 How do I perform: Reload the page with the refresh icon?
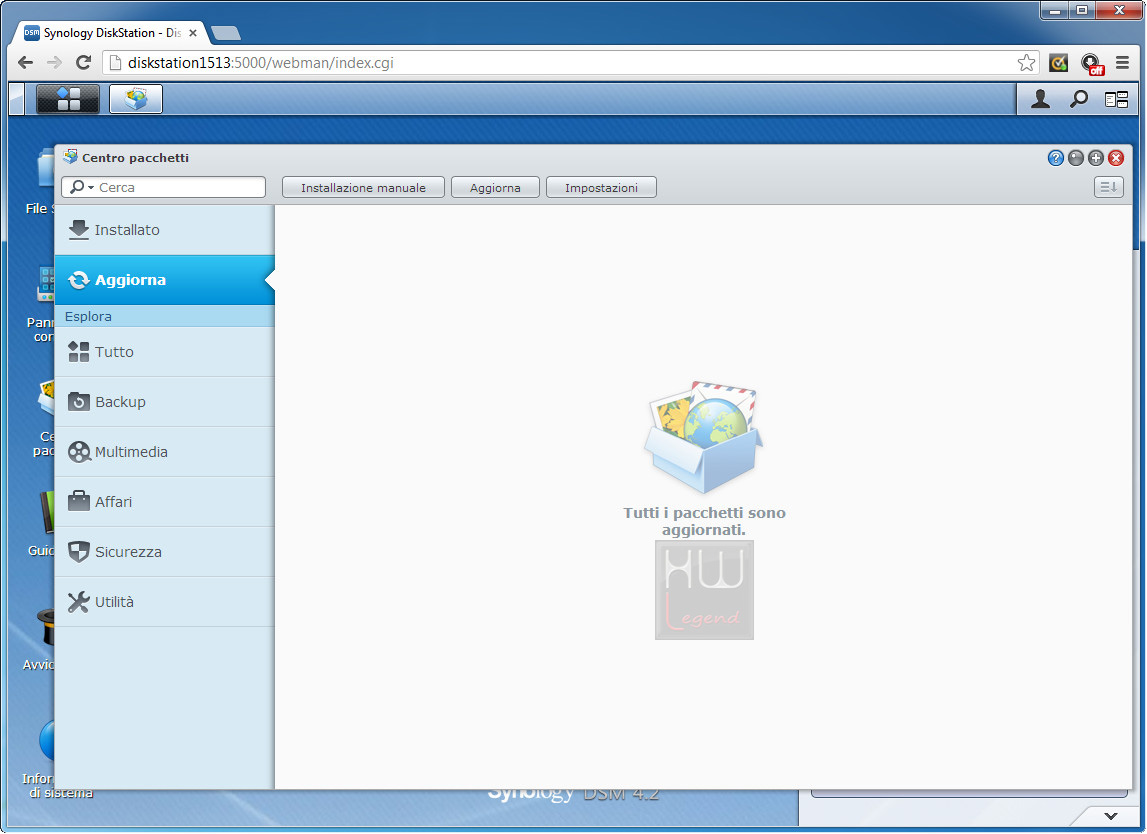click(x=83, y=62)
